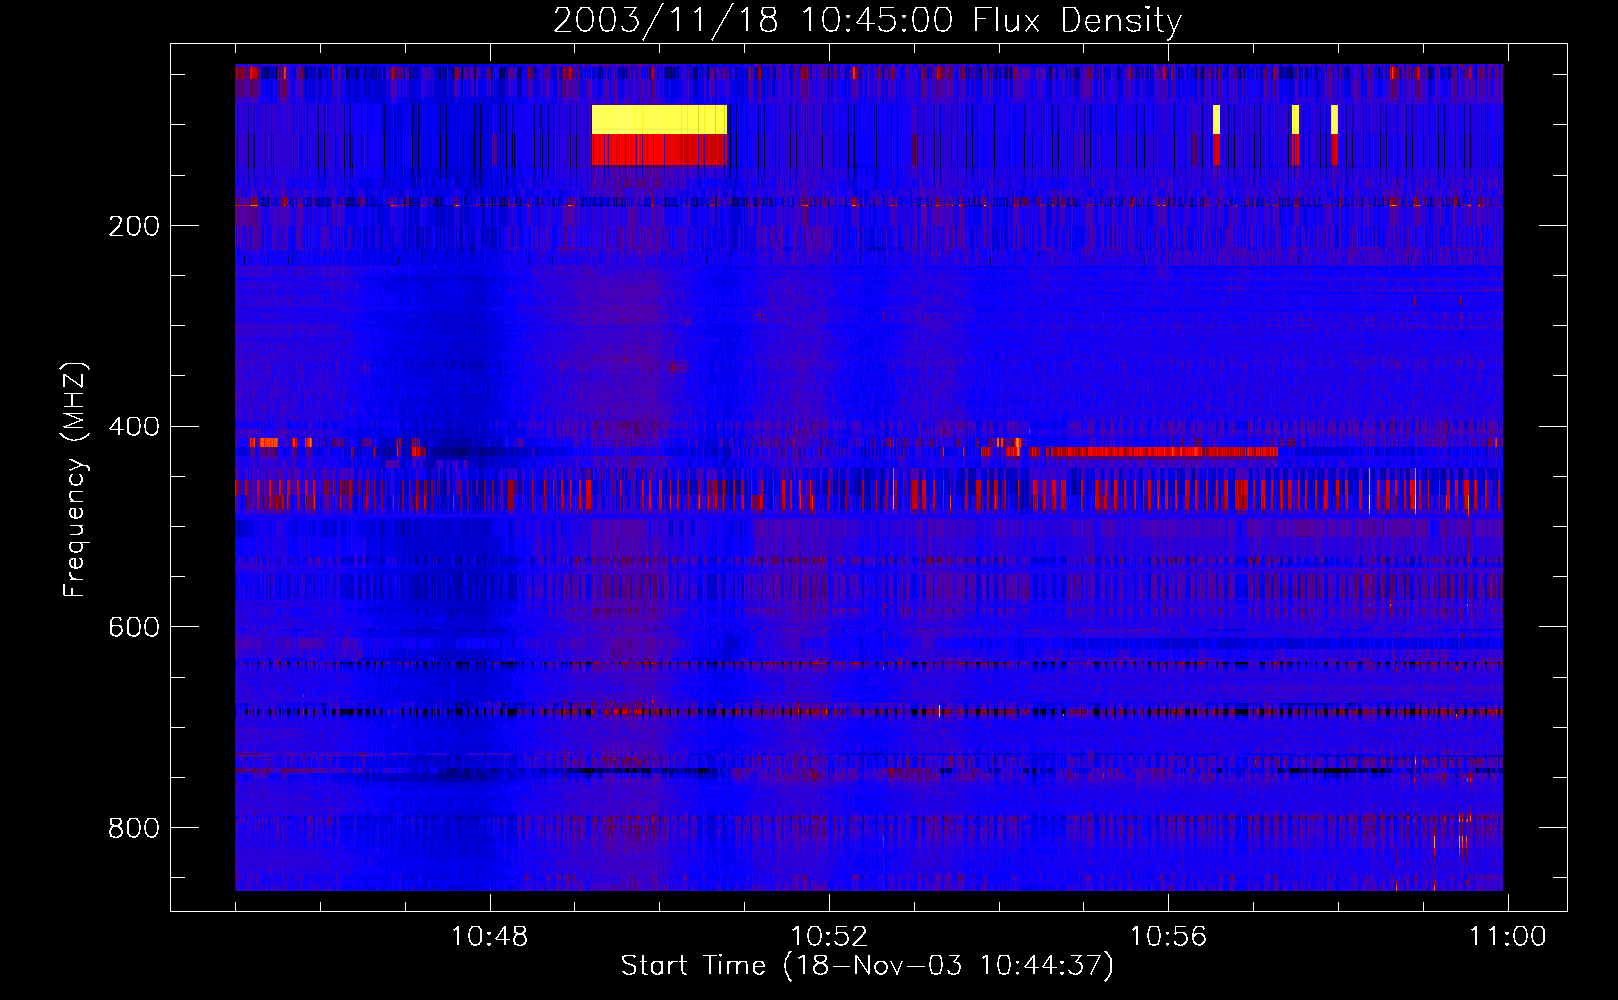Click the 400 frequency tick label

134,427
